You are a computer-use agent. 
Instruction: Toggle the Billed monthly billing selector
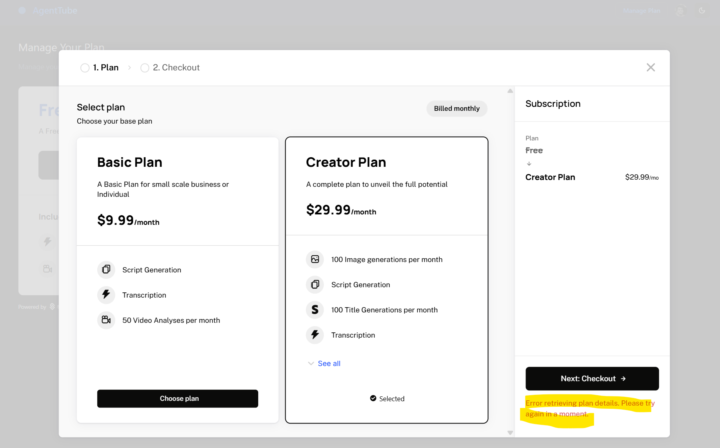coord(457,108)
